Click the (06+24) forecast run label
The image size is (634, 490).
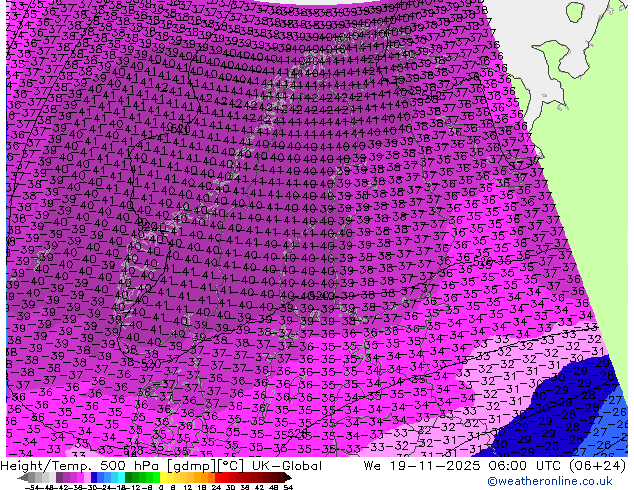point(598,466)
